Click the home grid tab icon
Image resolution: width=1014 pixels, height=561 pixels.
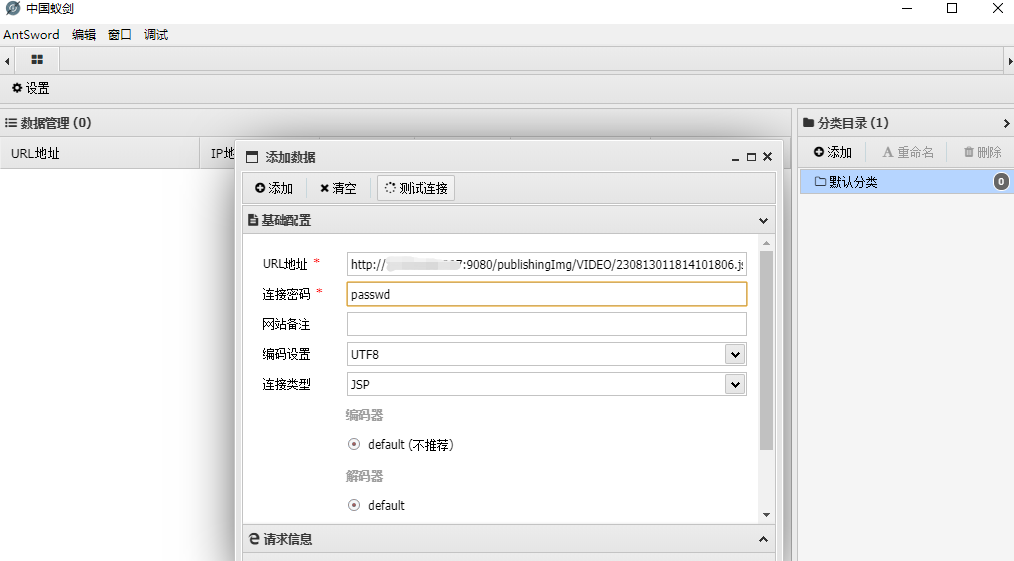[x=37, y=59]
